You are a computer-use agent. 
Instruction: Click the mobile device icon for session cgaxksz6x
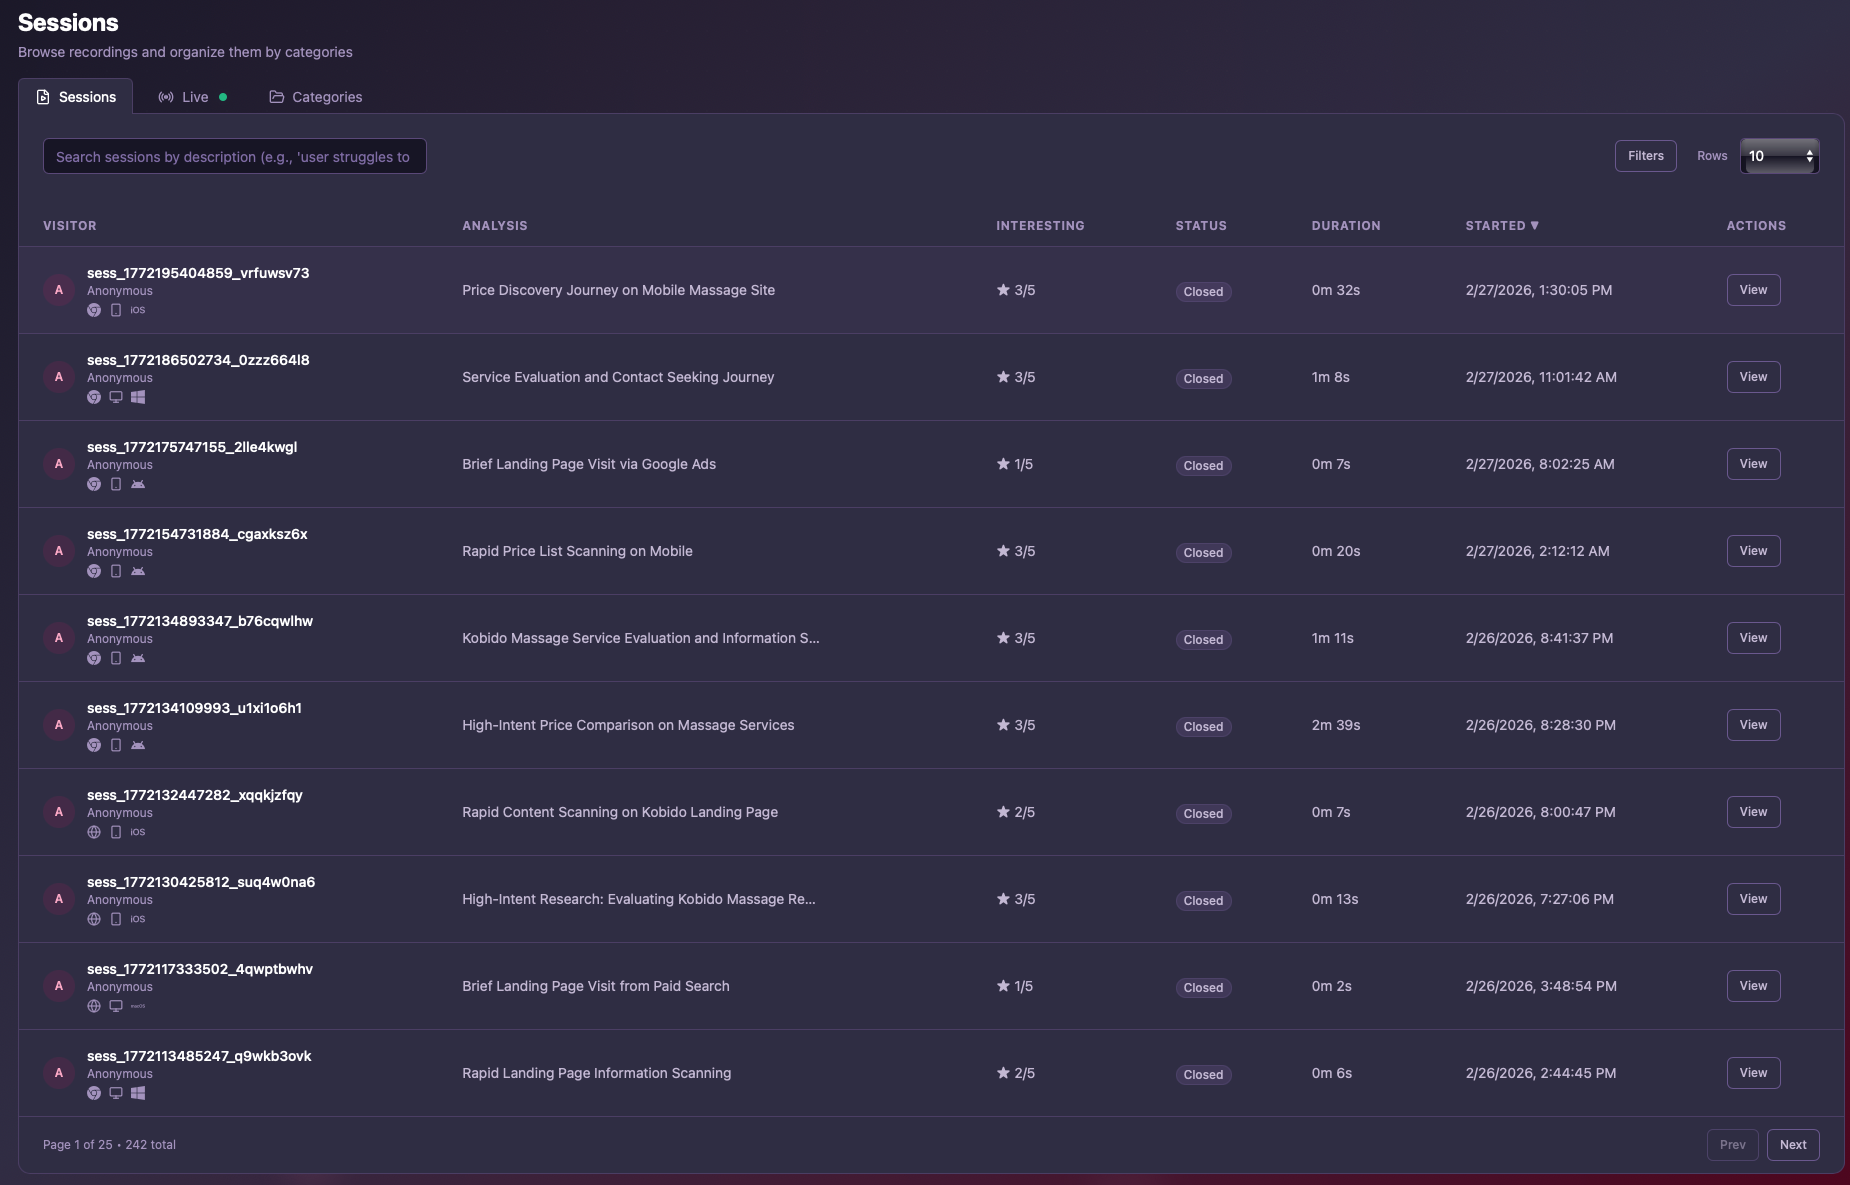(116, 571)
